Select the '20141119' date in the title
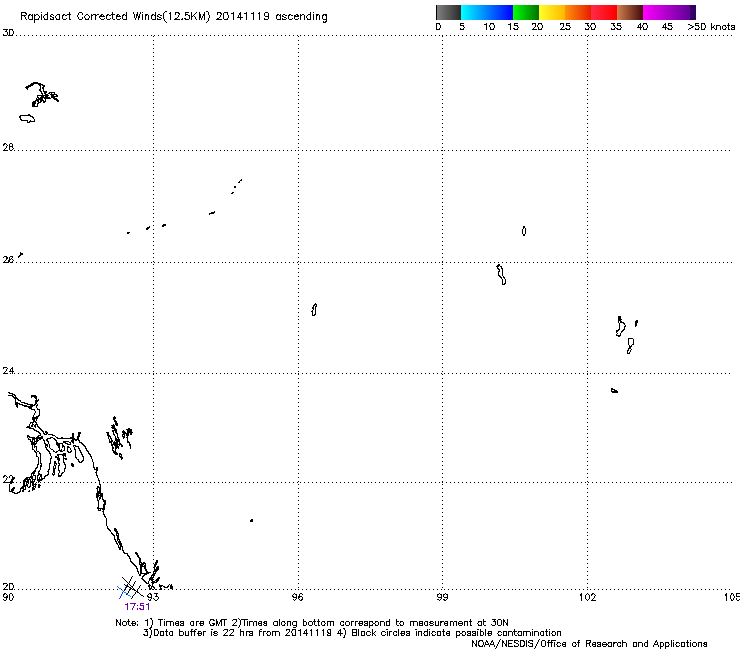Viewport: 740px width, 650px height. click(x=243, y=16)
